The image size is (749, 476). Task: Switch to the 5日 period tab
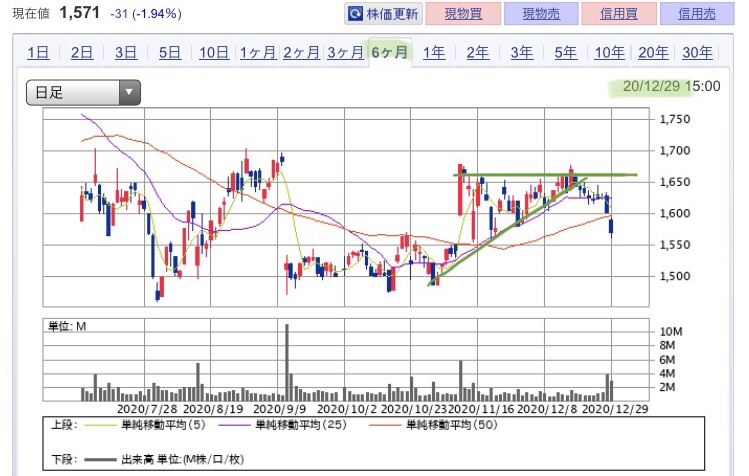(x=170, y=52)
